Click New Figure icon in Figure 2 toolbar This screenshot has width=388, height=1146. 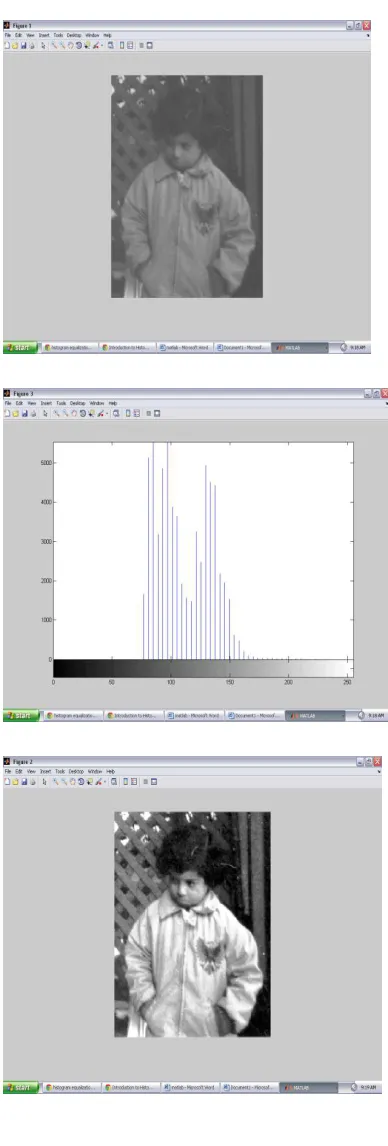coord(6,781)
